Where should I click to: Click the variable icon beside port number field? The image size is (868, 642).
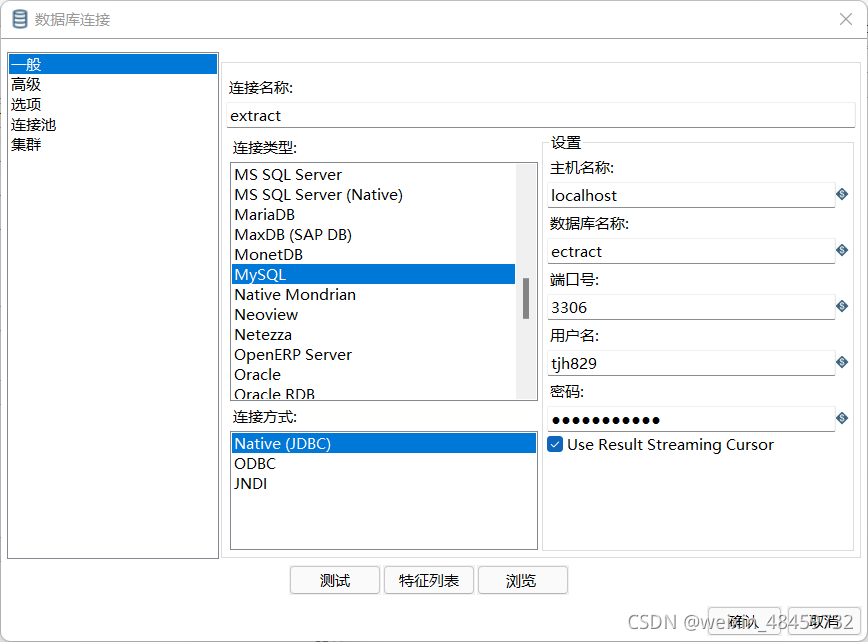coord(842,306)
